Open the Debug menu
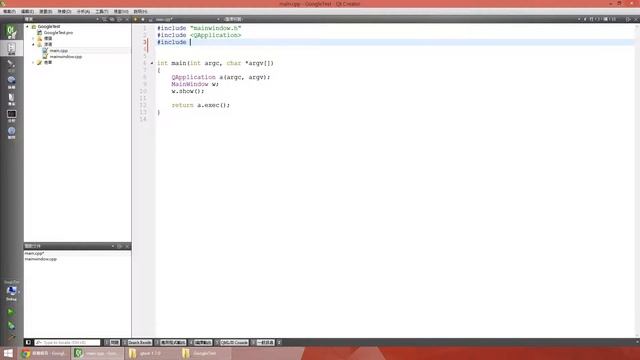Screen dimensions: 640x360 click(x=64, y=11)
